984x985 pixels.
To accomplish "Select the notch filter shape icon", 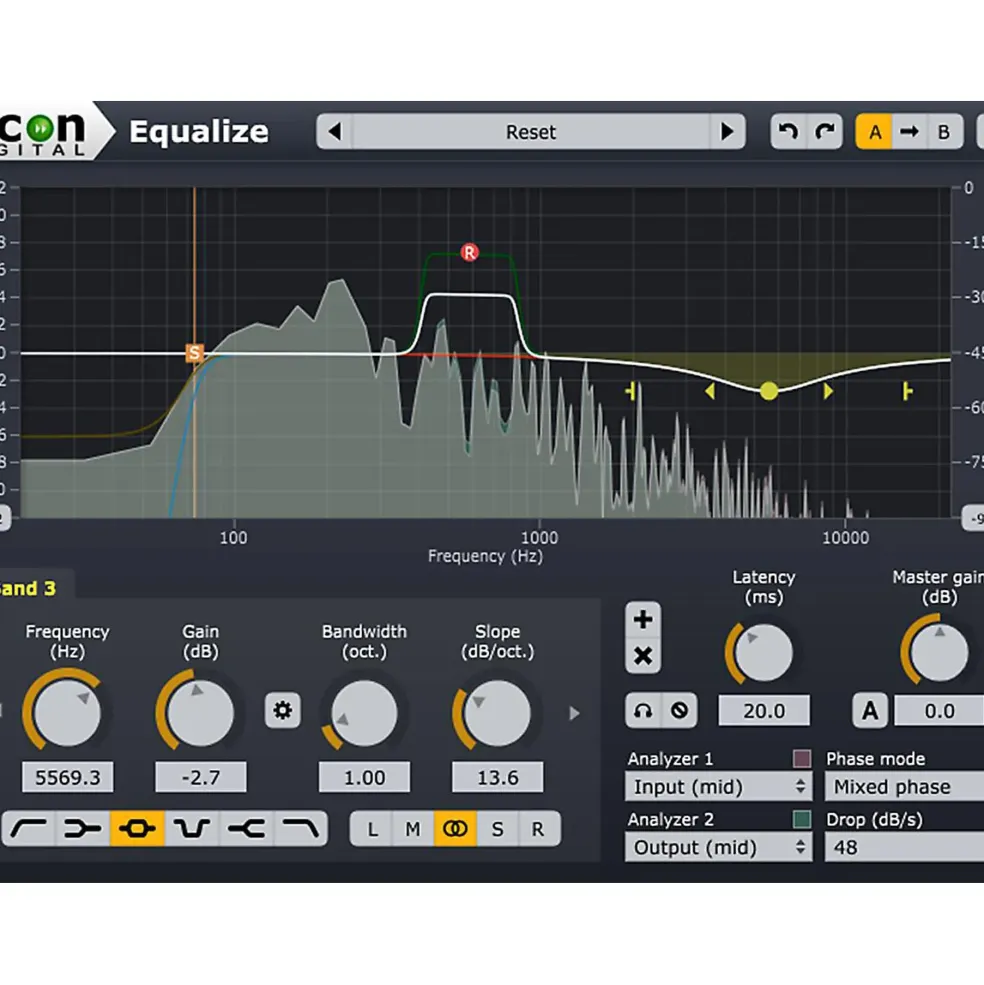I will (x=192, y=829).
